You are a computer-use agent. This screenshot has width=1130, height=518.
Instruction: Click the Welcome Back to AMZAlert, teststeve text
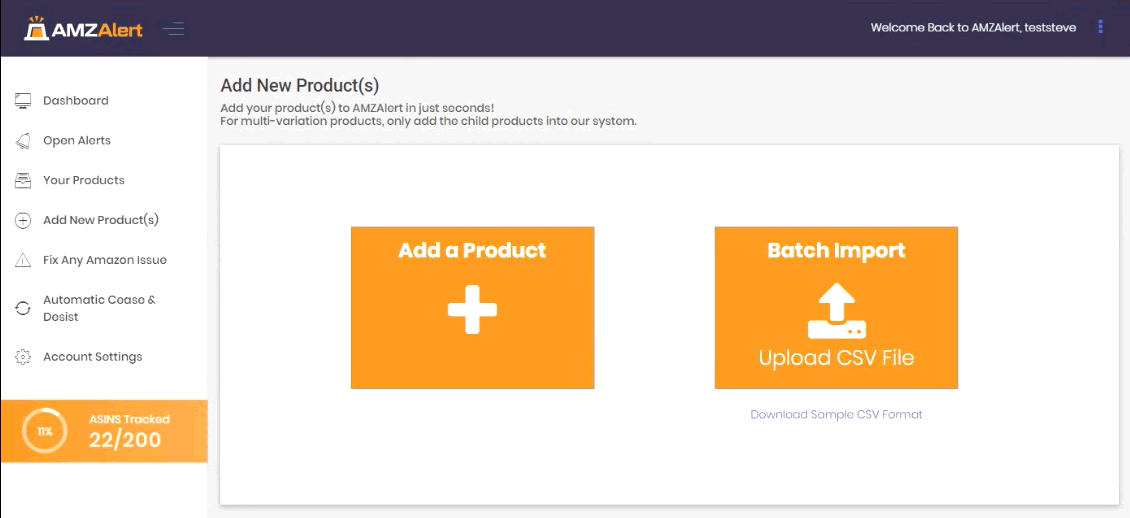973,28
